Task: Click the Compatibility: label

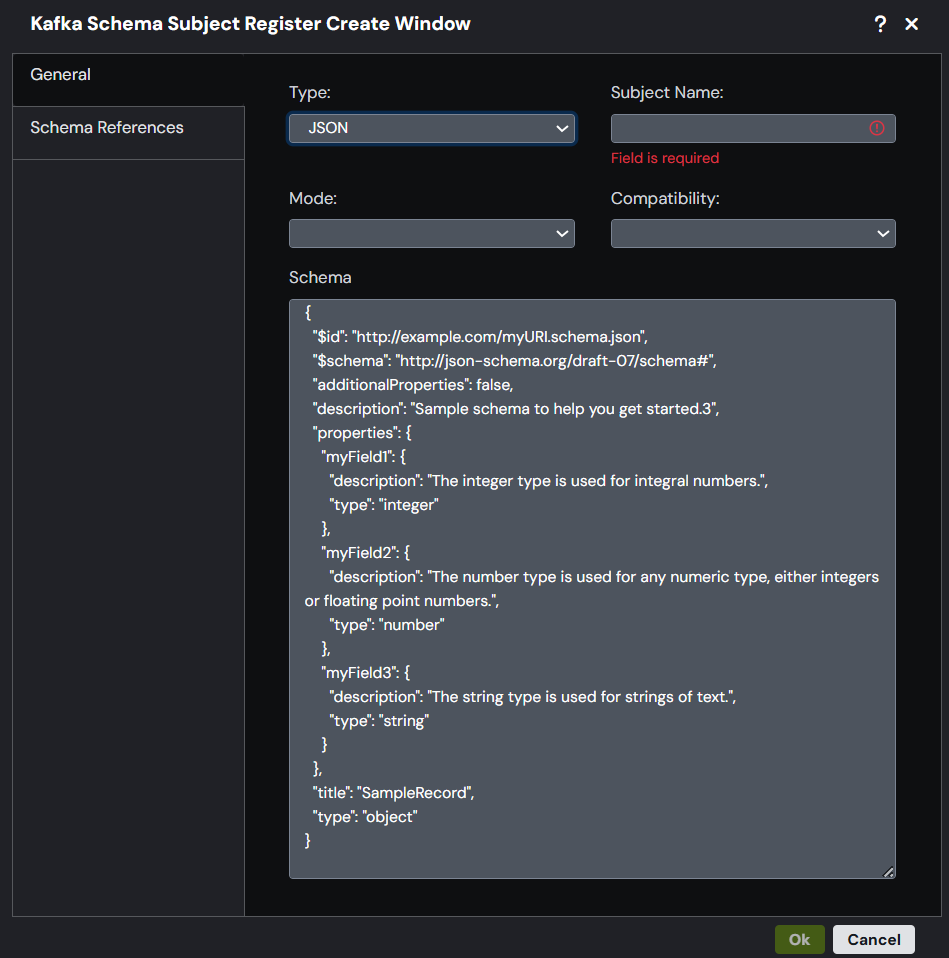Action: click(x=665, y=199)
